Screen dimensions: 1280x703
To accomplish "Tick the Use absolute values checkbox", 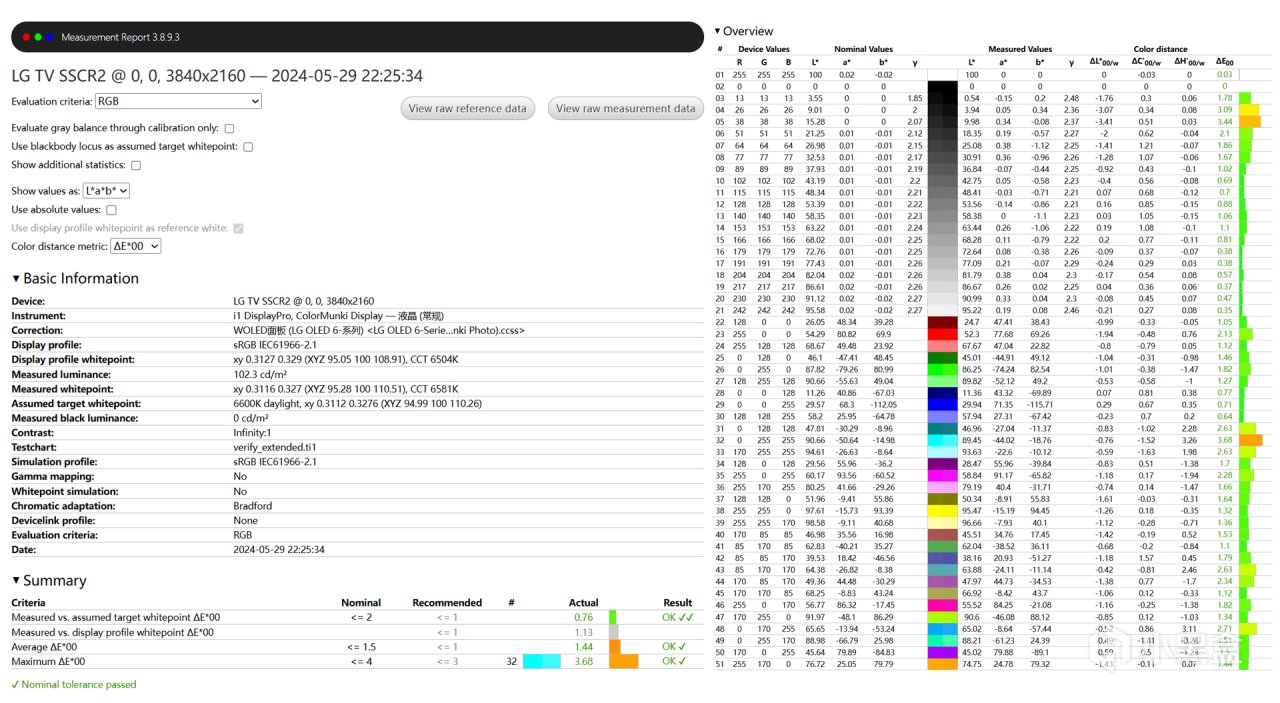I will click(111, 210).
